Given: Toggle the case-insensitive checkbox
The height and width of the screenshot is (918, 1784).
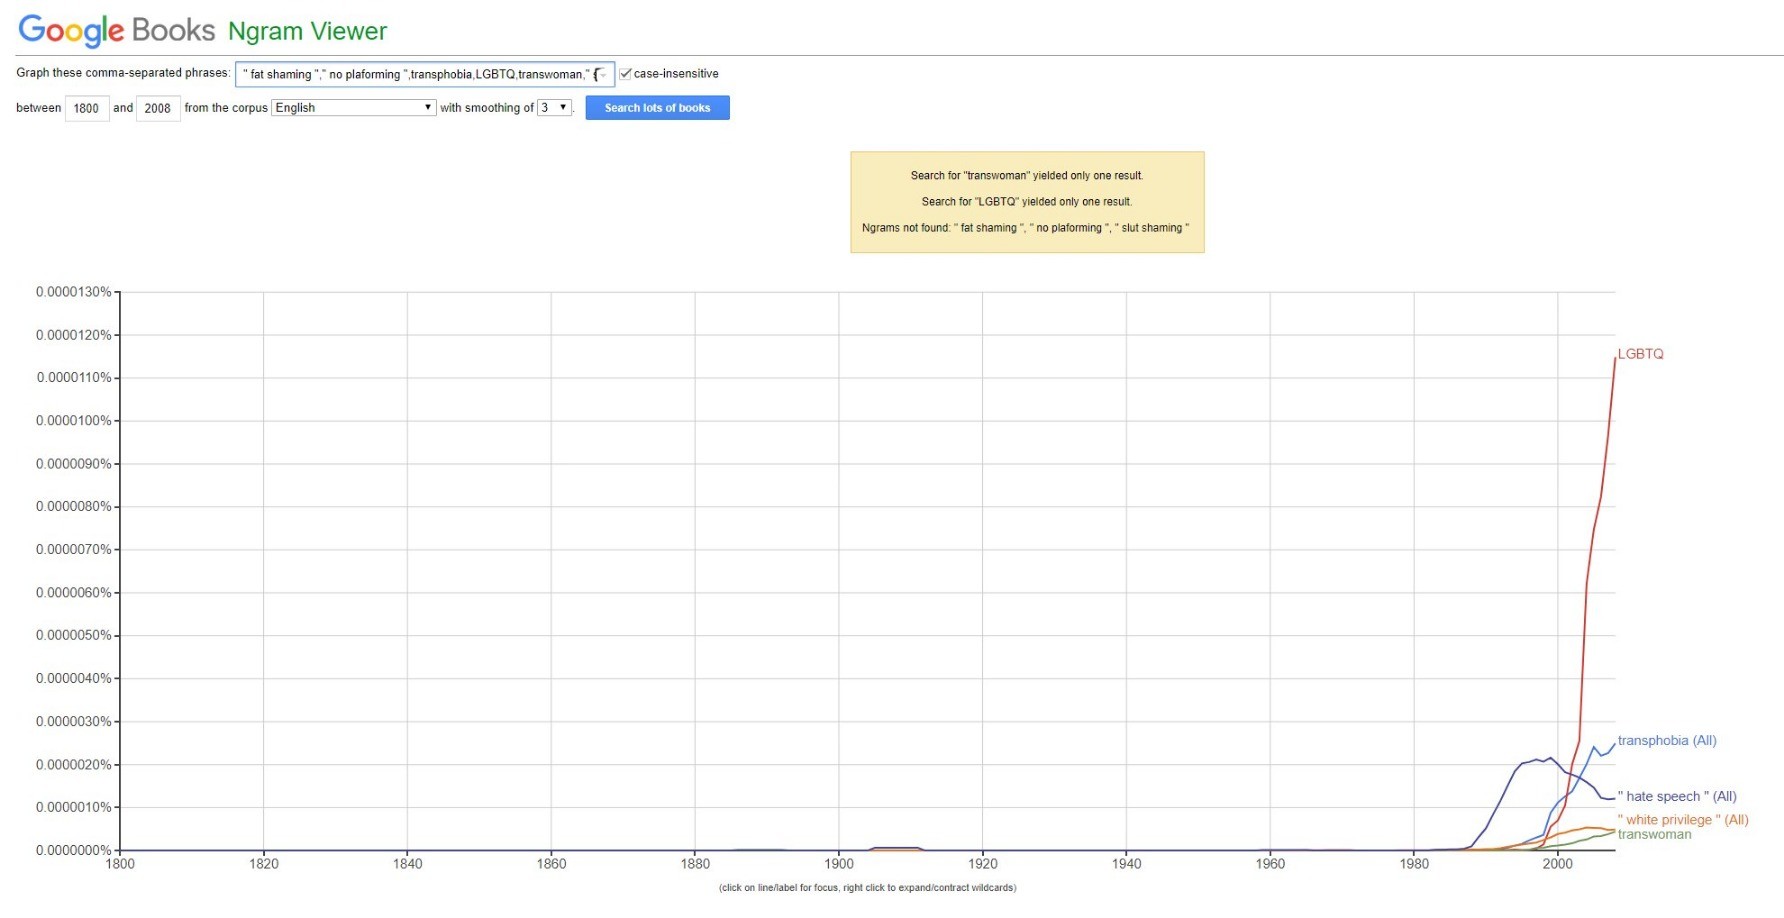Looking at the screenshot, I should (x=625, y=74).
